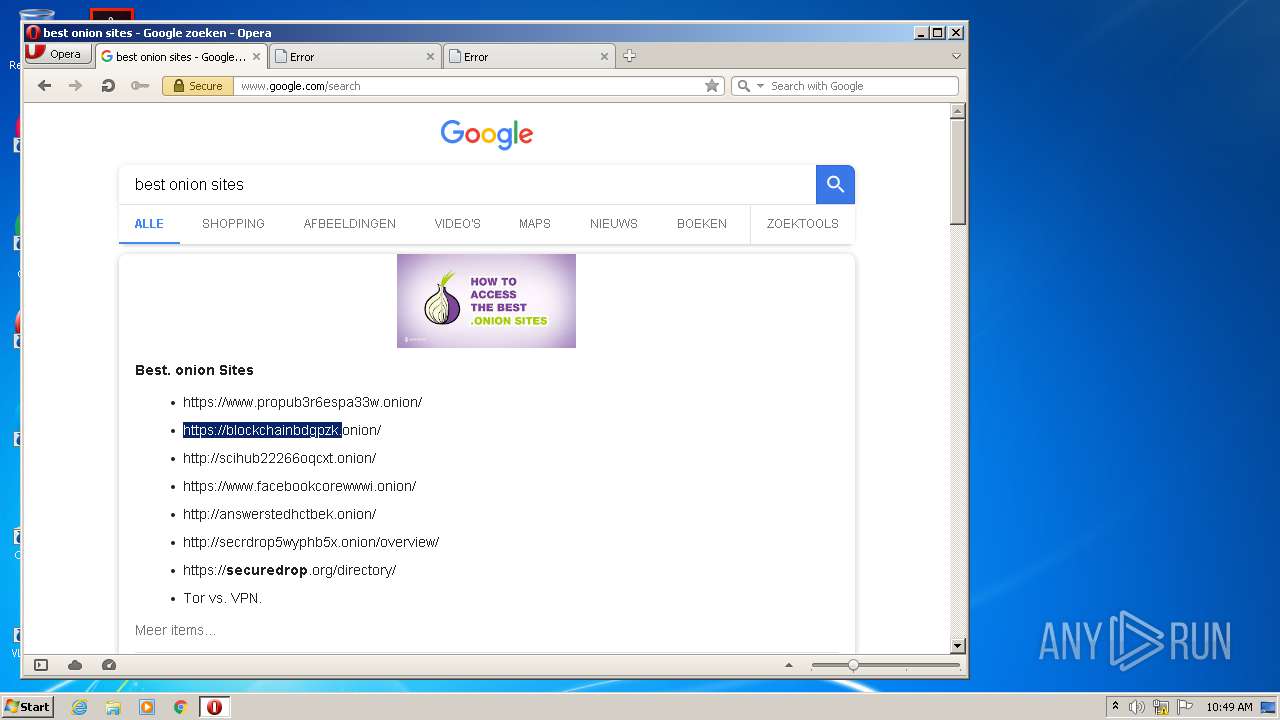Open the network status tray icon

pos(1161,707)
